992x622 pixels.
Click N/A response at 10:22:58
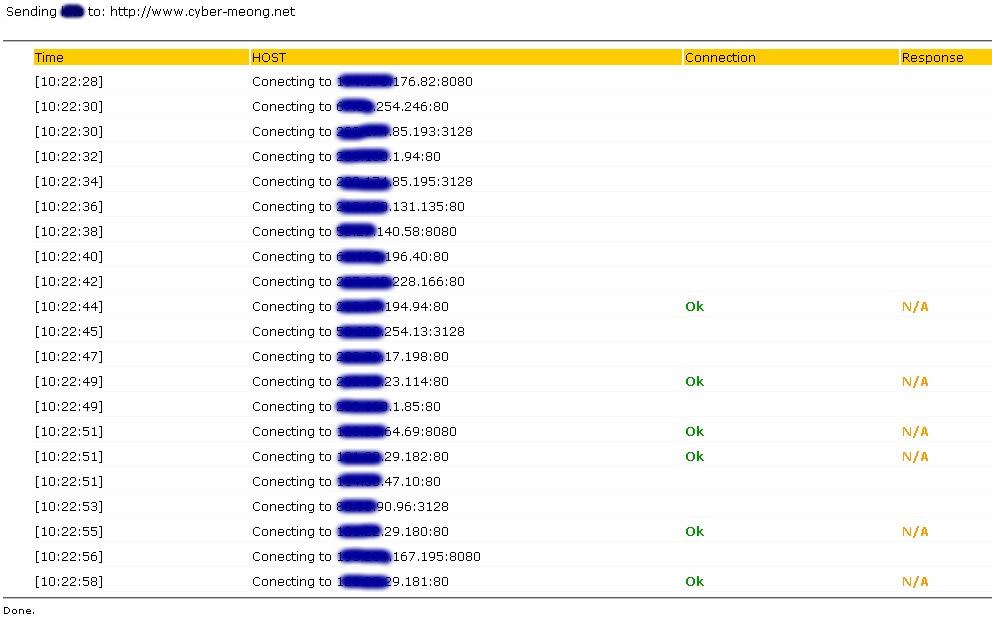(915, 582)
